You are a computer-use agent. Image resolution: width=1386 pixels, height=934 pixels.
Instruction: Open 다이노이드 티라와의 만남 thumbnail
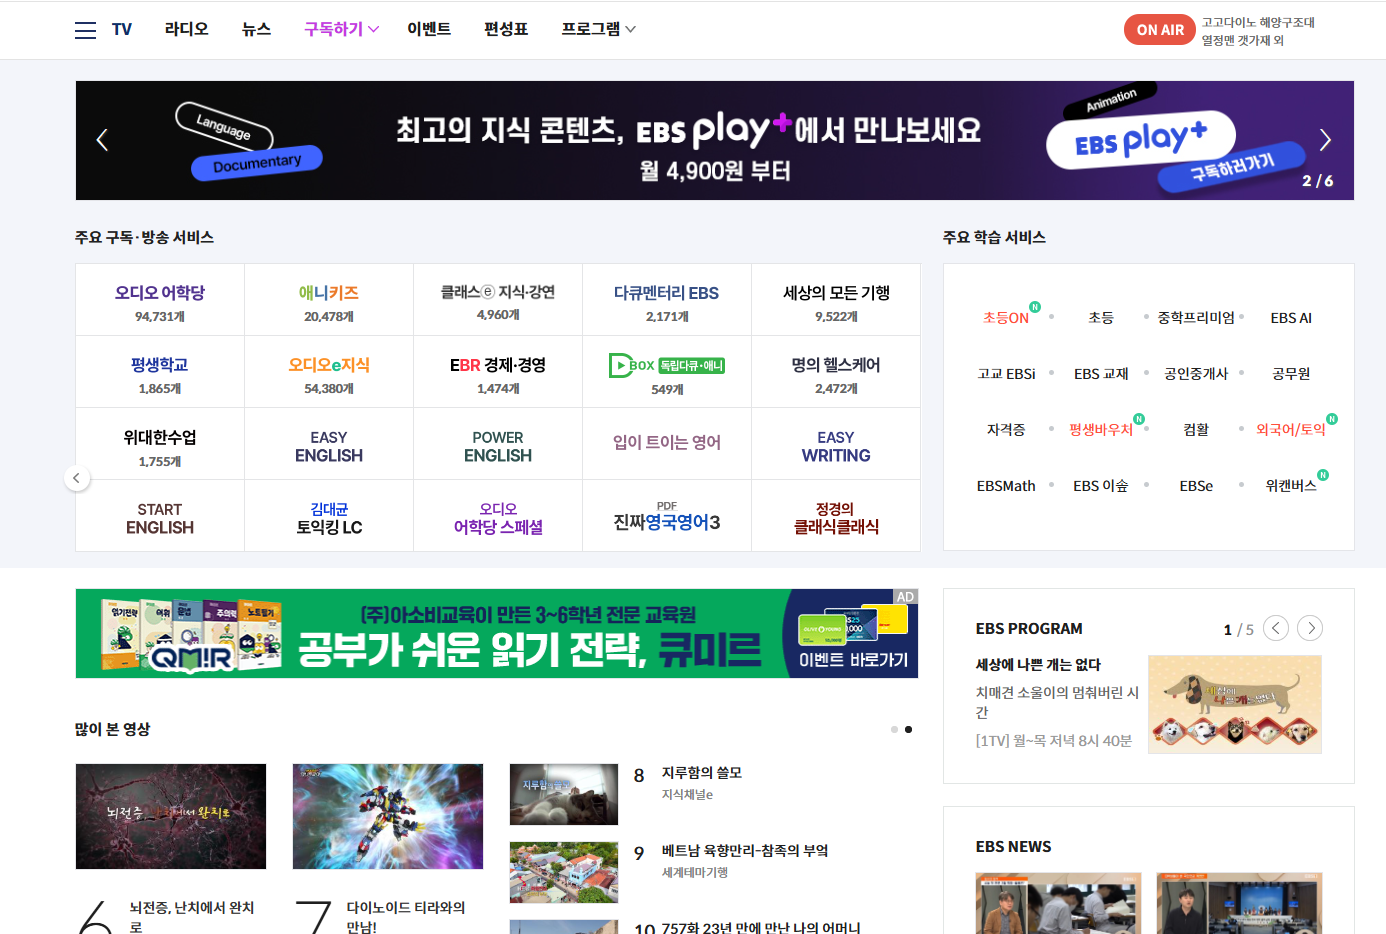tap(388, 816)
